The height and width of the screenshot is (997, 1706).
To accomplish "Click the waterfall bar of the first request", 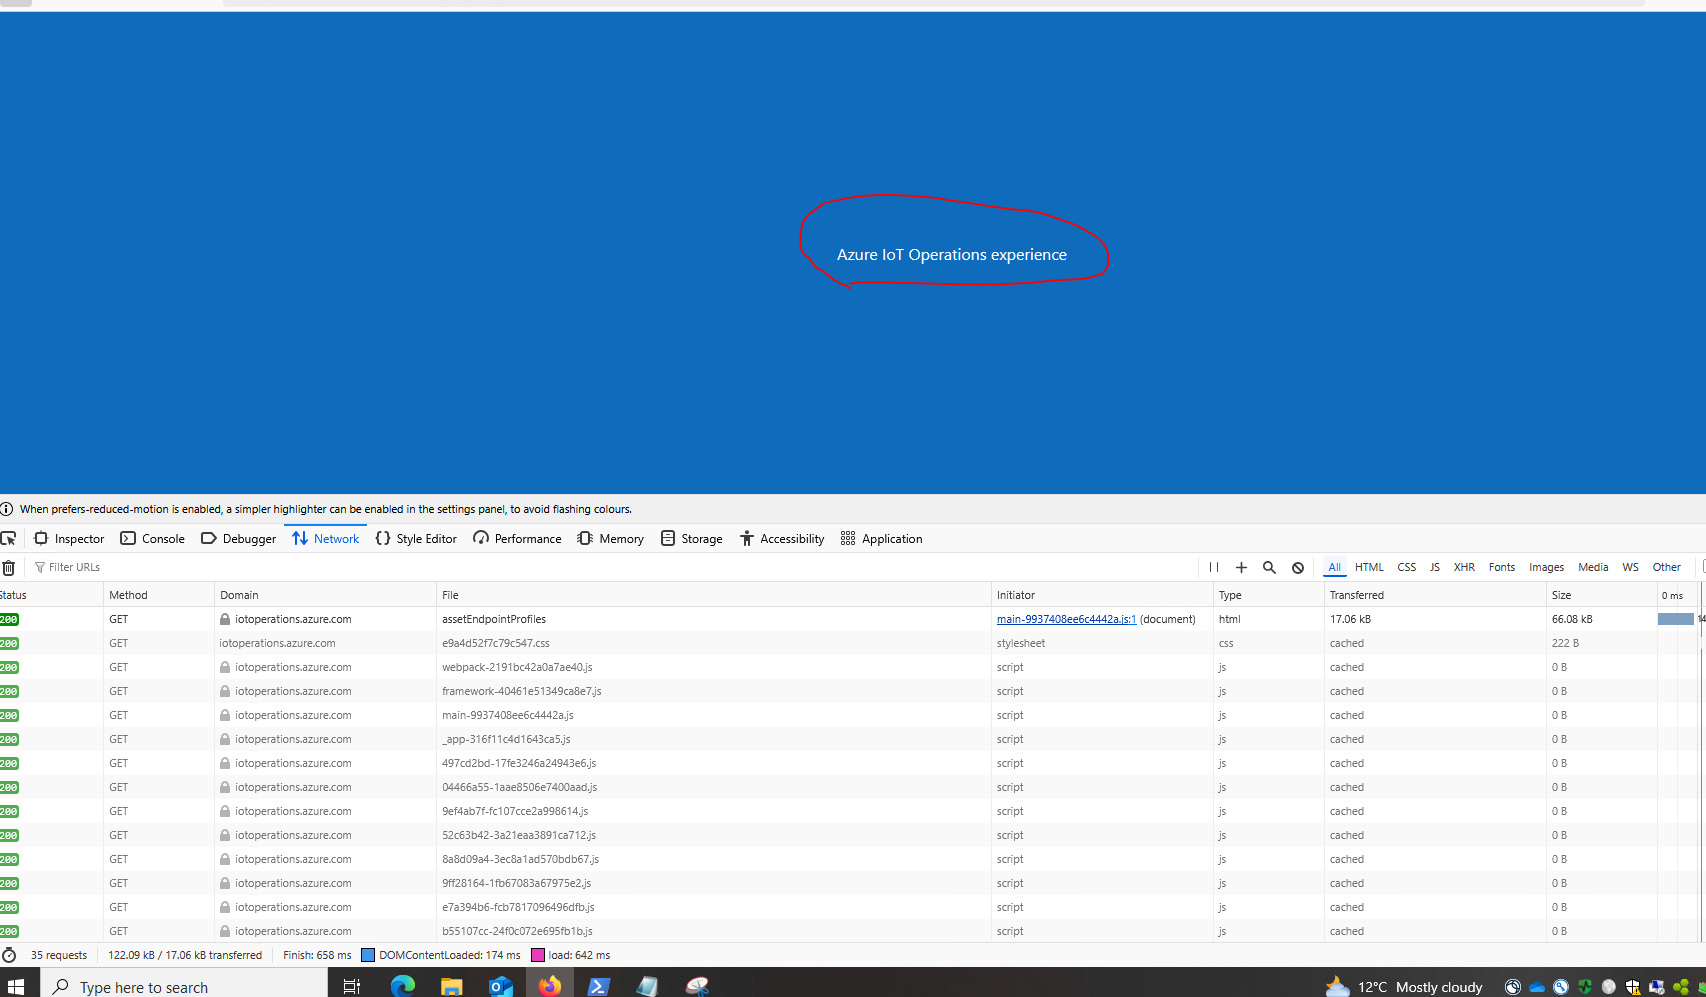I will 1675,619.
